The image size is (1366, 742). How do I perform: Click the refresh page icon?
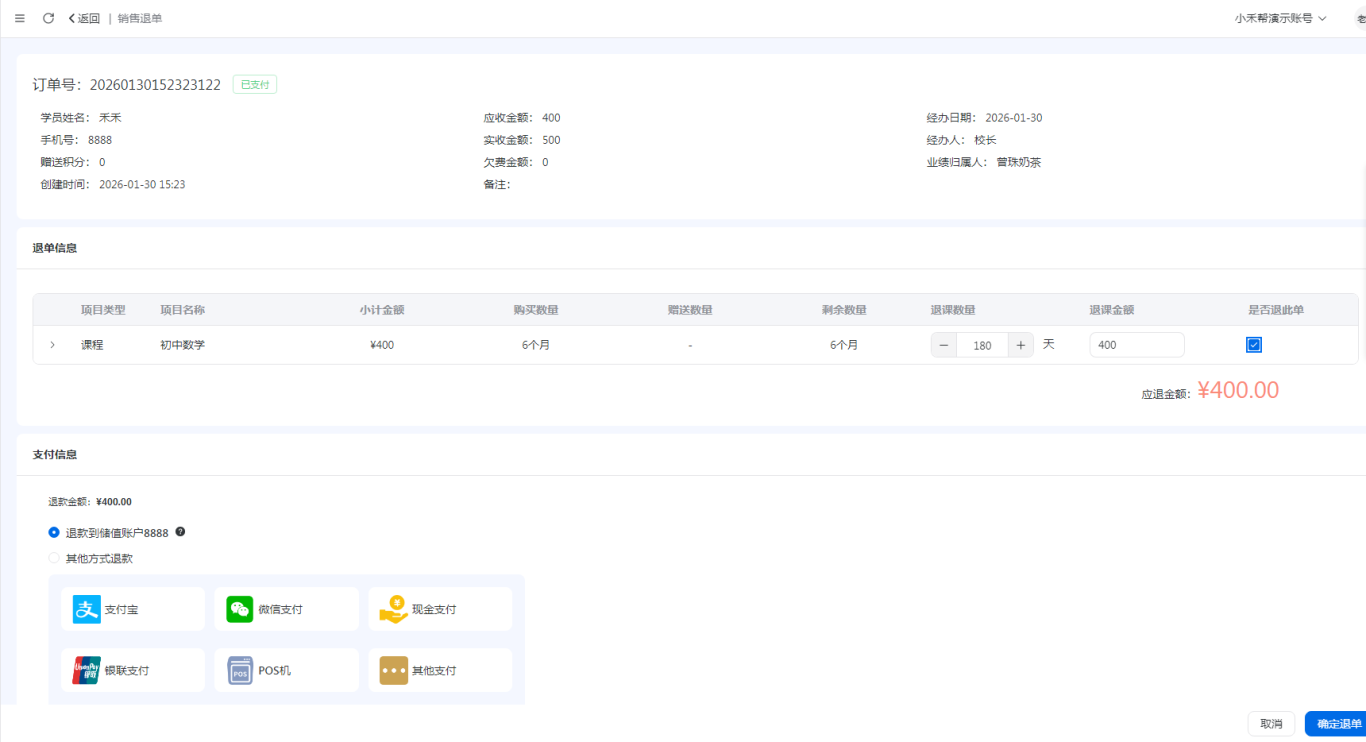pyautogui.click(x=48, y=18)
